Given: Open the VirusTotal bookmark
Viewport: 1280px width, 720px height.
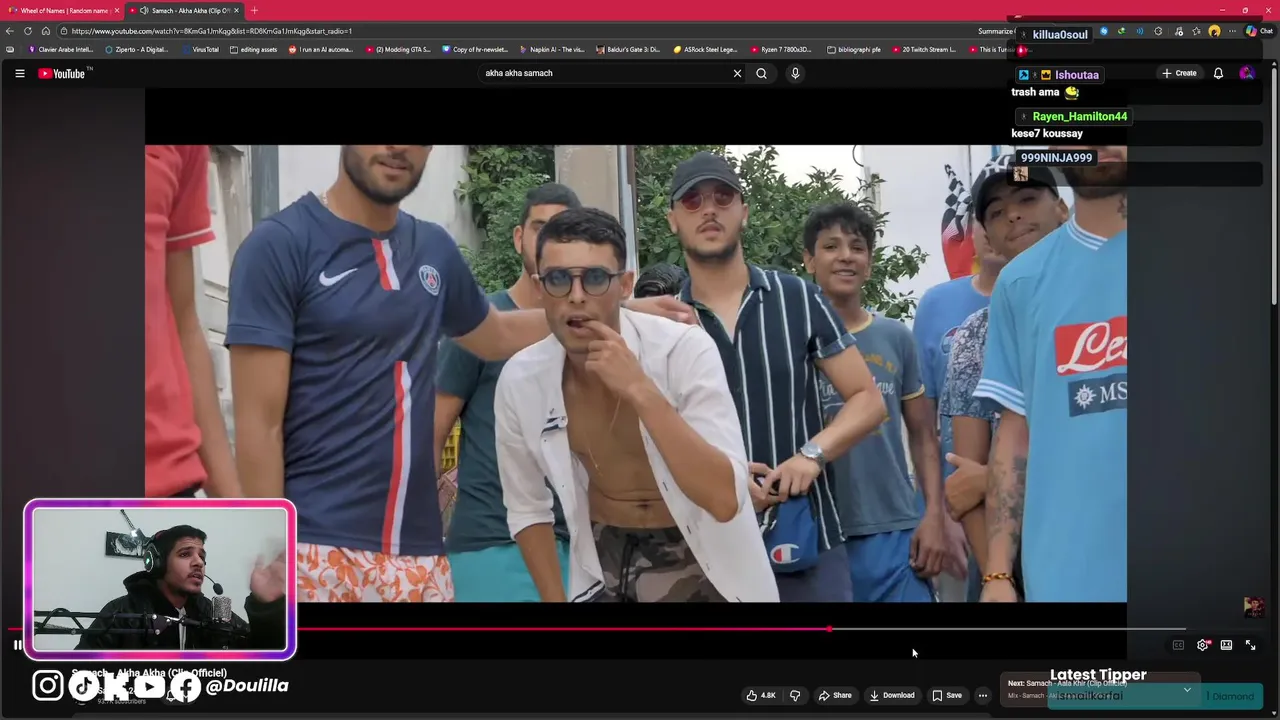Looking at the screenshot, I should click(201, 49).
